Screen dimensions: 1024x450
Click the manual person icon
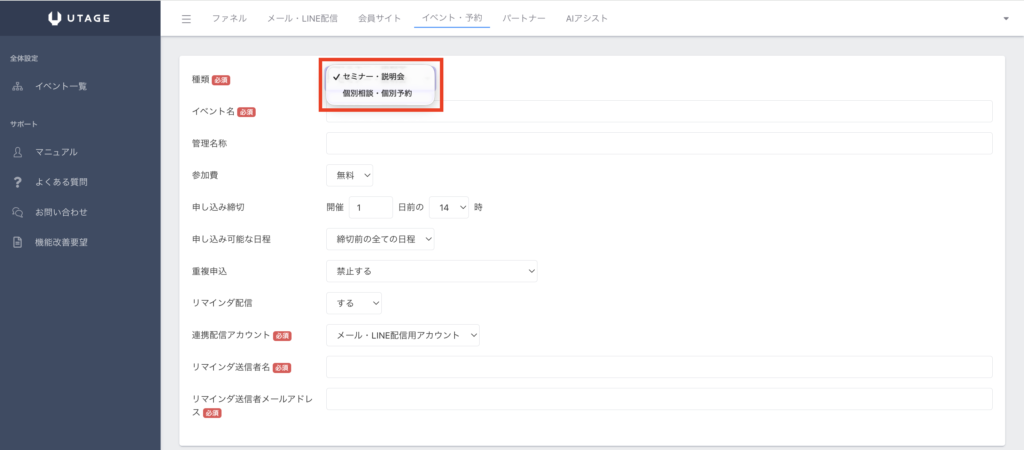(x=17, y=152)
